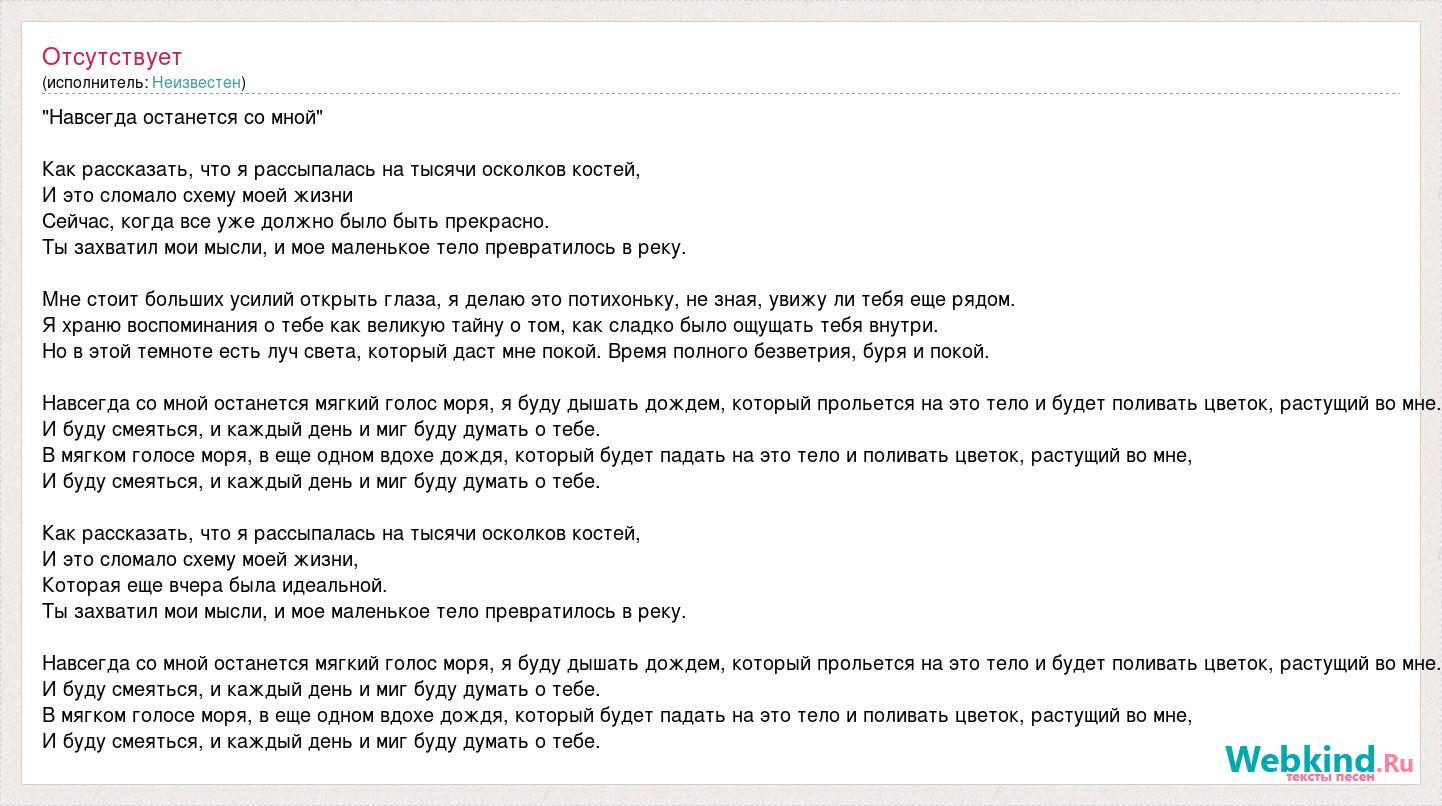Click line "Мне стоит больших усилий открыть глаза"
The image size is (1442, 806).
click(529, 299)
